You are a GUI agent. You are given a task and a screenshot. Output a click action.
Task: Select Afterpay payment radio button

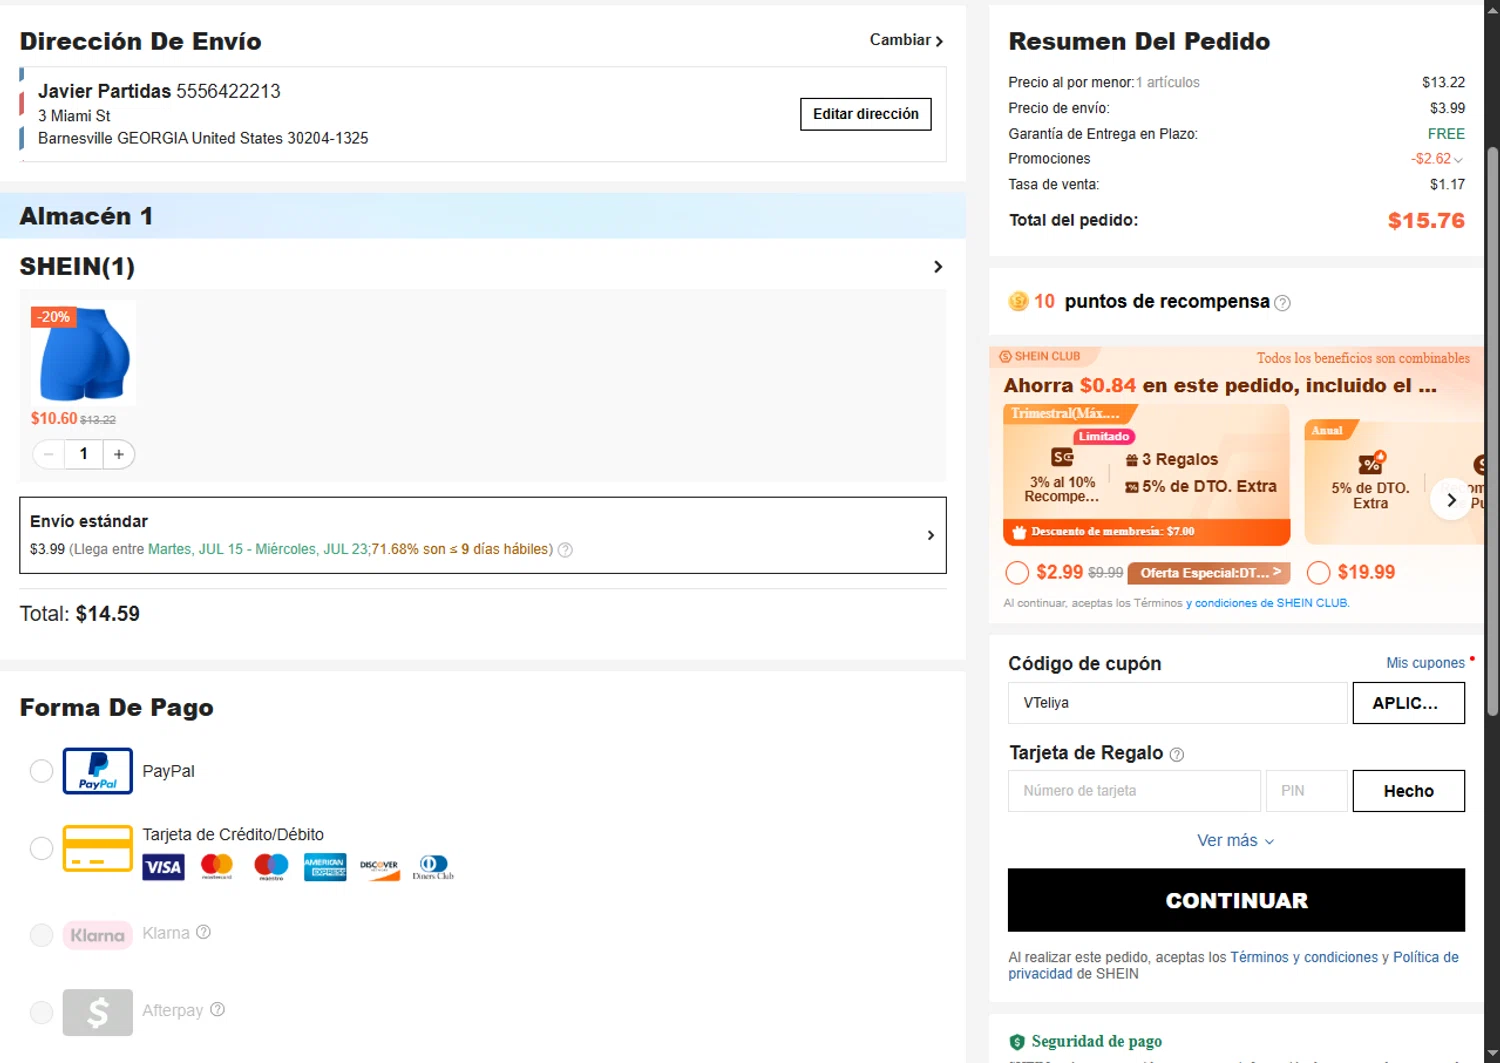[x=41, y=1012]
